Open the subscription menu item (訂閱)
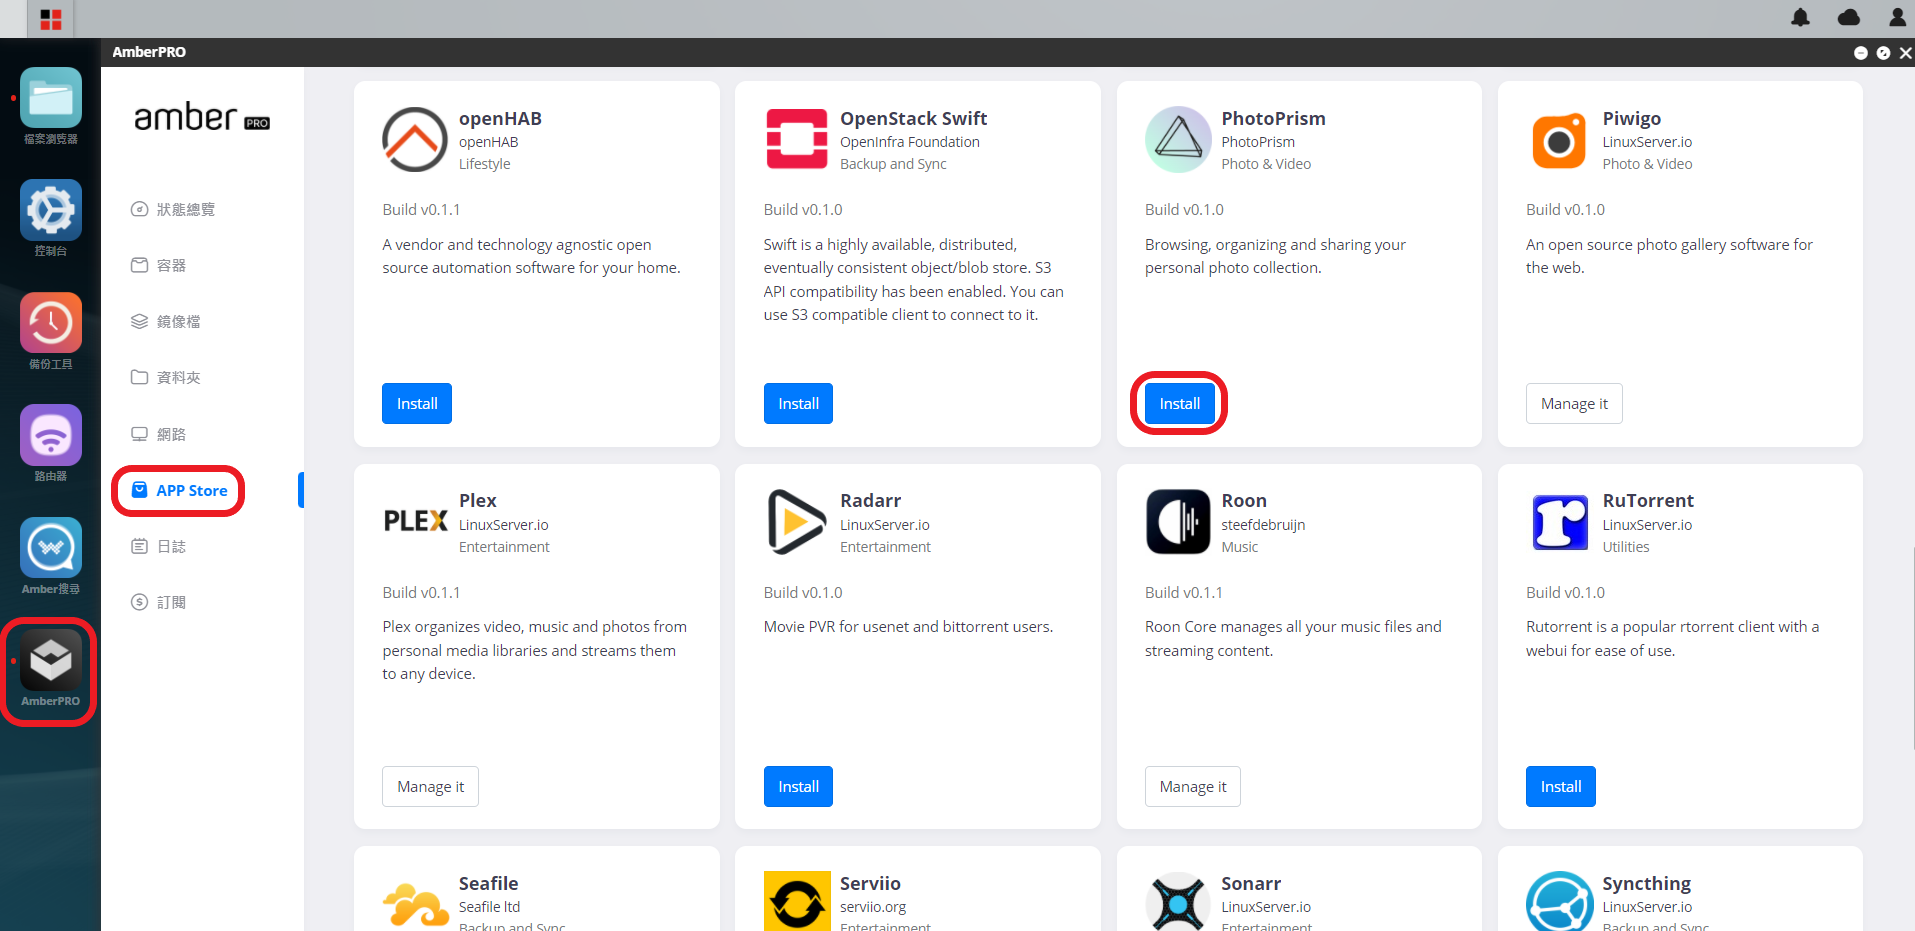This screenshot has height=931, width=1915. [159, 602]
